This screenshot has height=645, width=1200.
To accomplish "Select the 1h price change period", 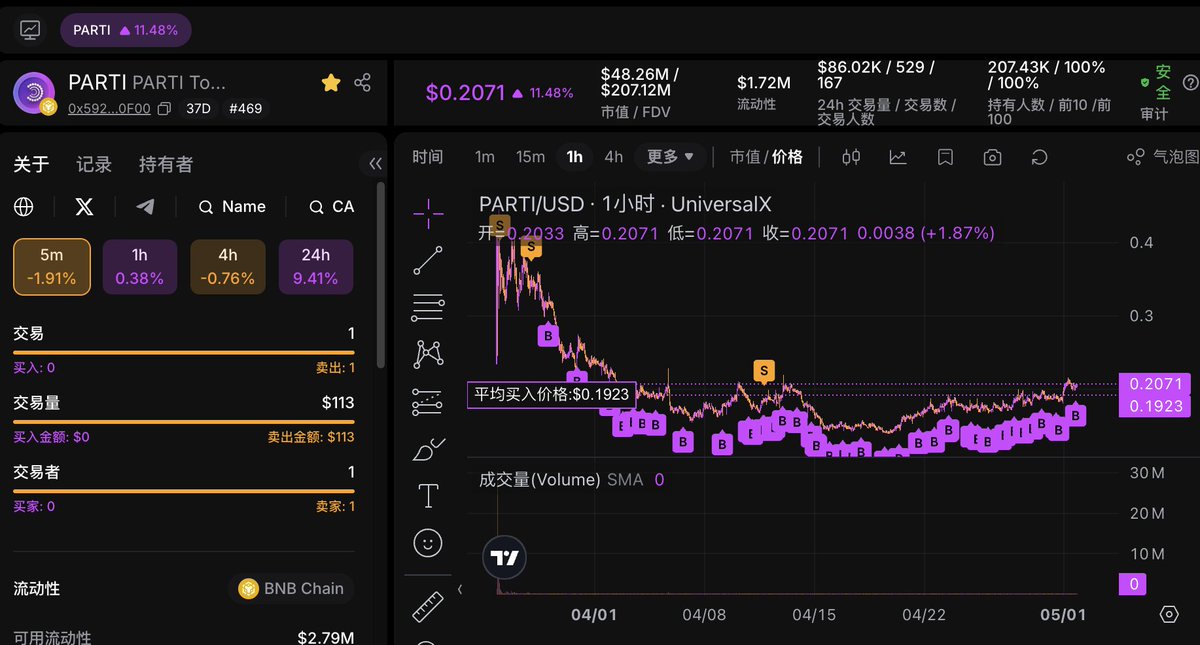I will [x=140, y=267].
